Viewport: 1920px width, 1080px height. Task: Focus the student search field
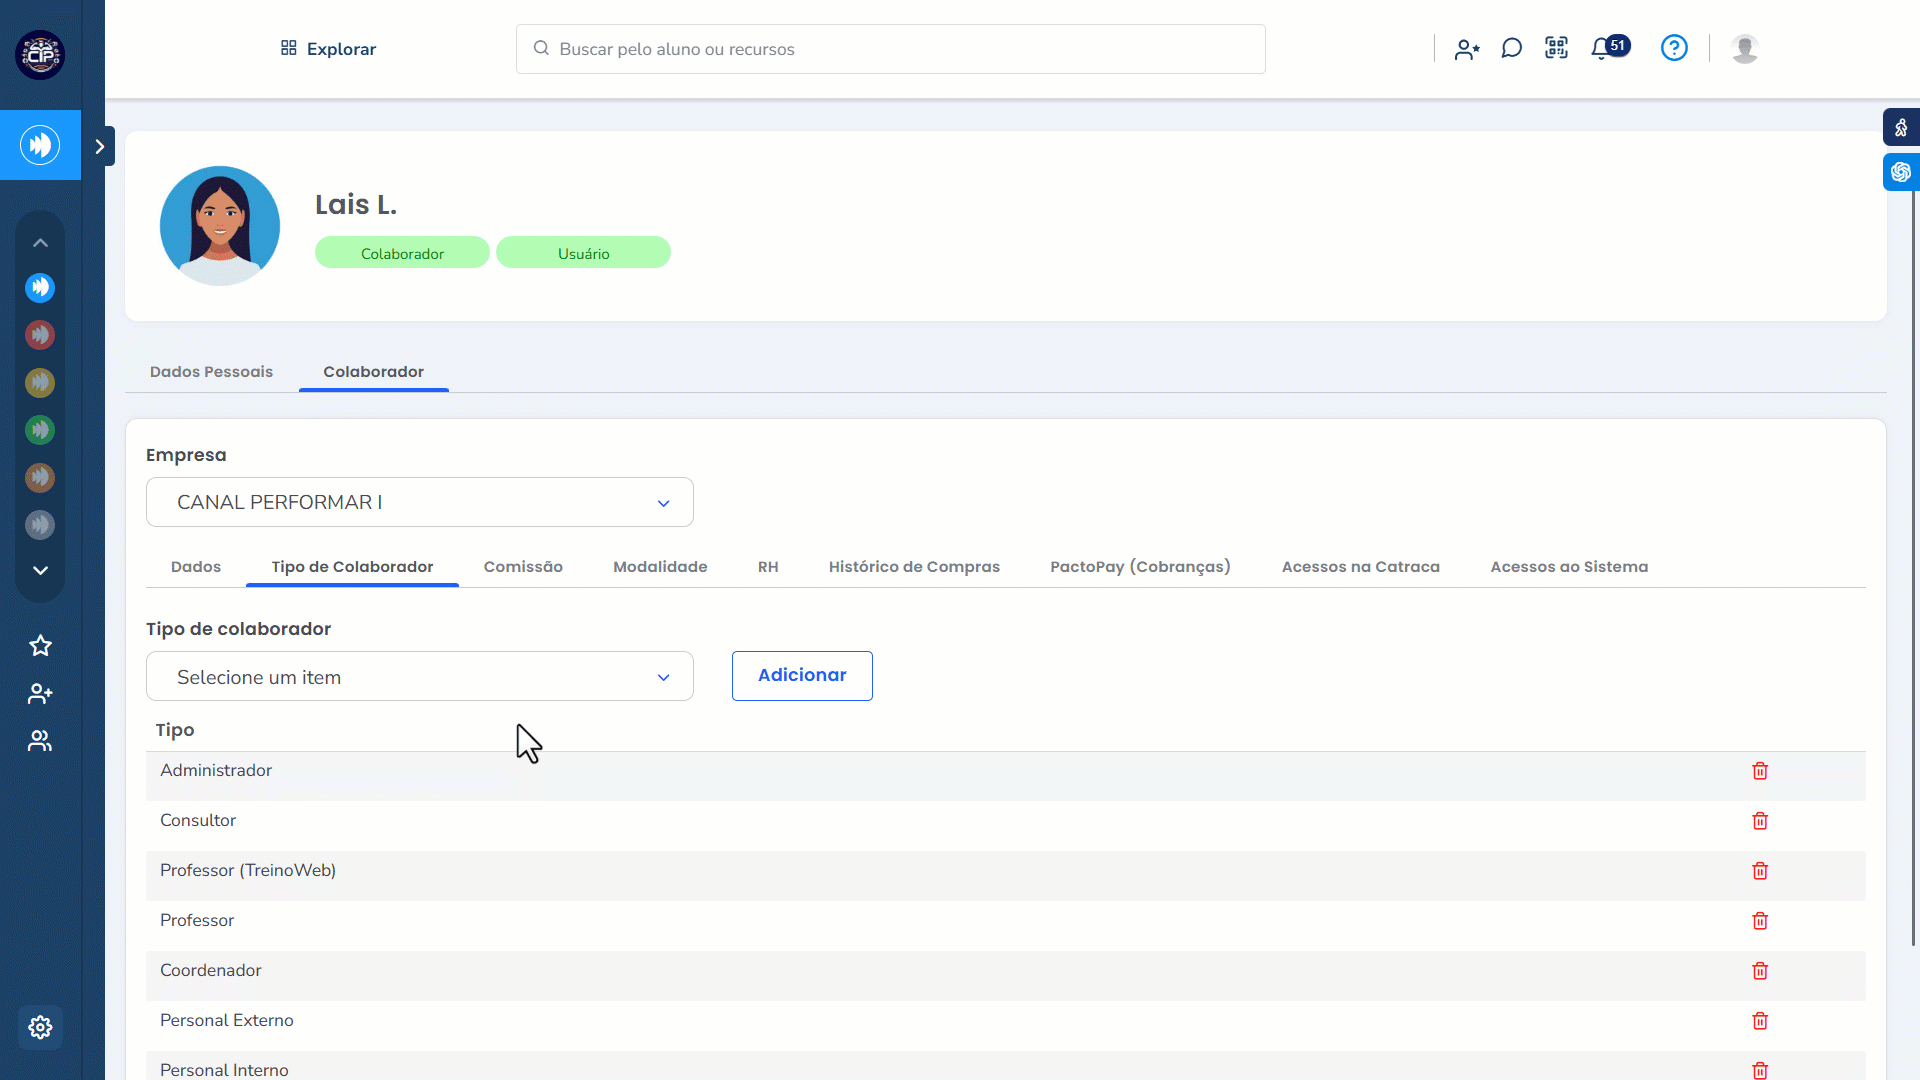pos(890,49)
